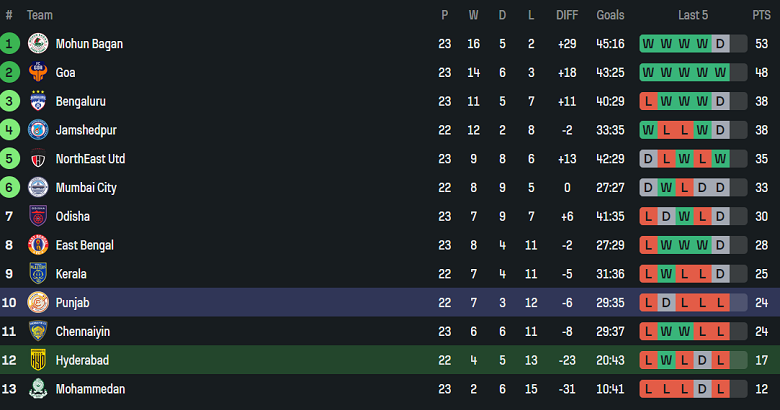Click the Kerala team badge
The image size is (780, 410).
(x=38, y=274)
